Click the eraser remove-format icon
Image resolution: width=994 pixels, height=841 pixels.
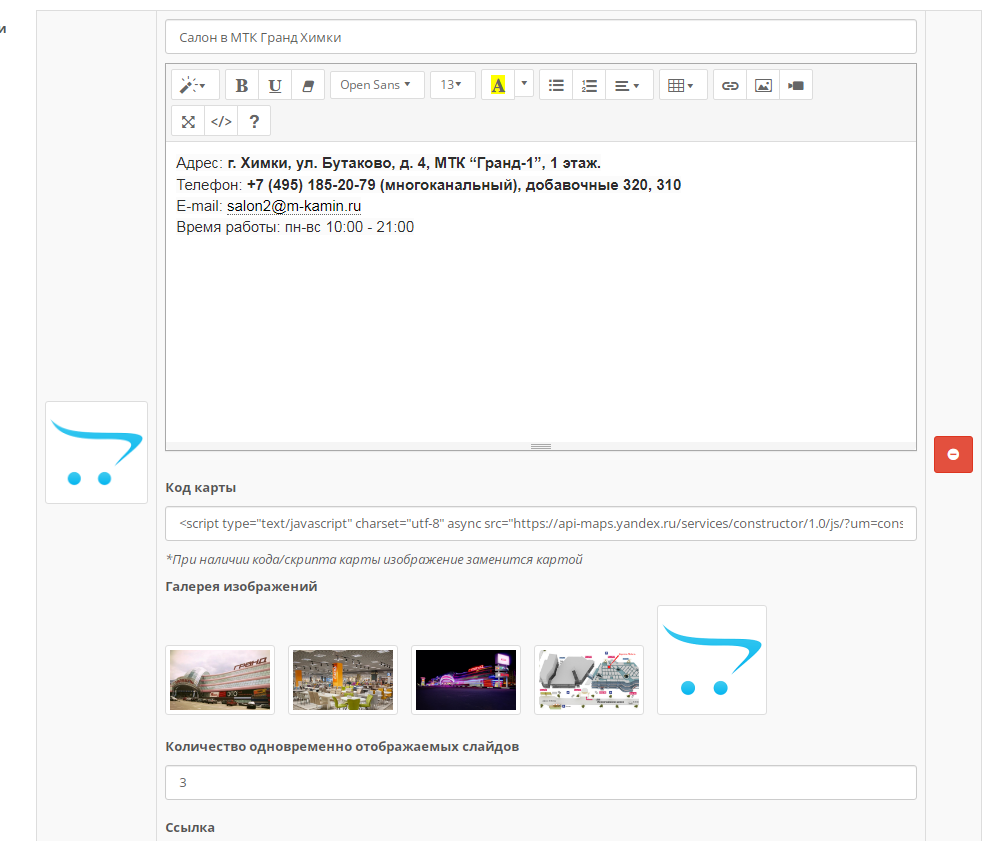[308, 86]
